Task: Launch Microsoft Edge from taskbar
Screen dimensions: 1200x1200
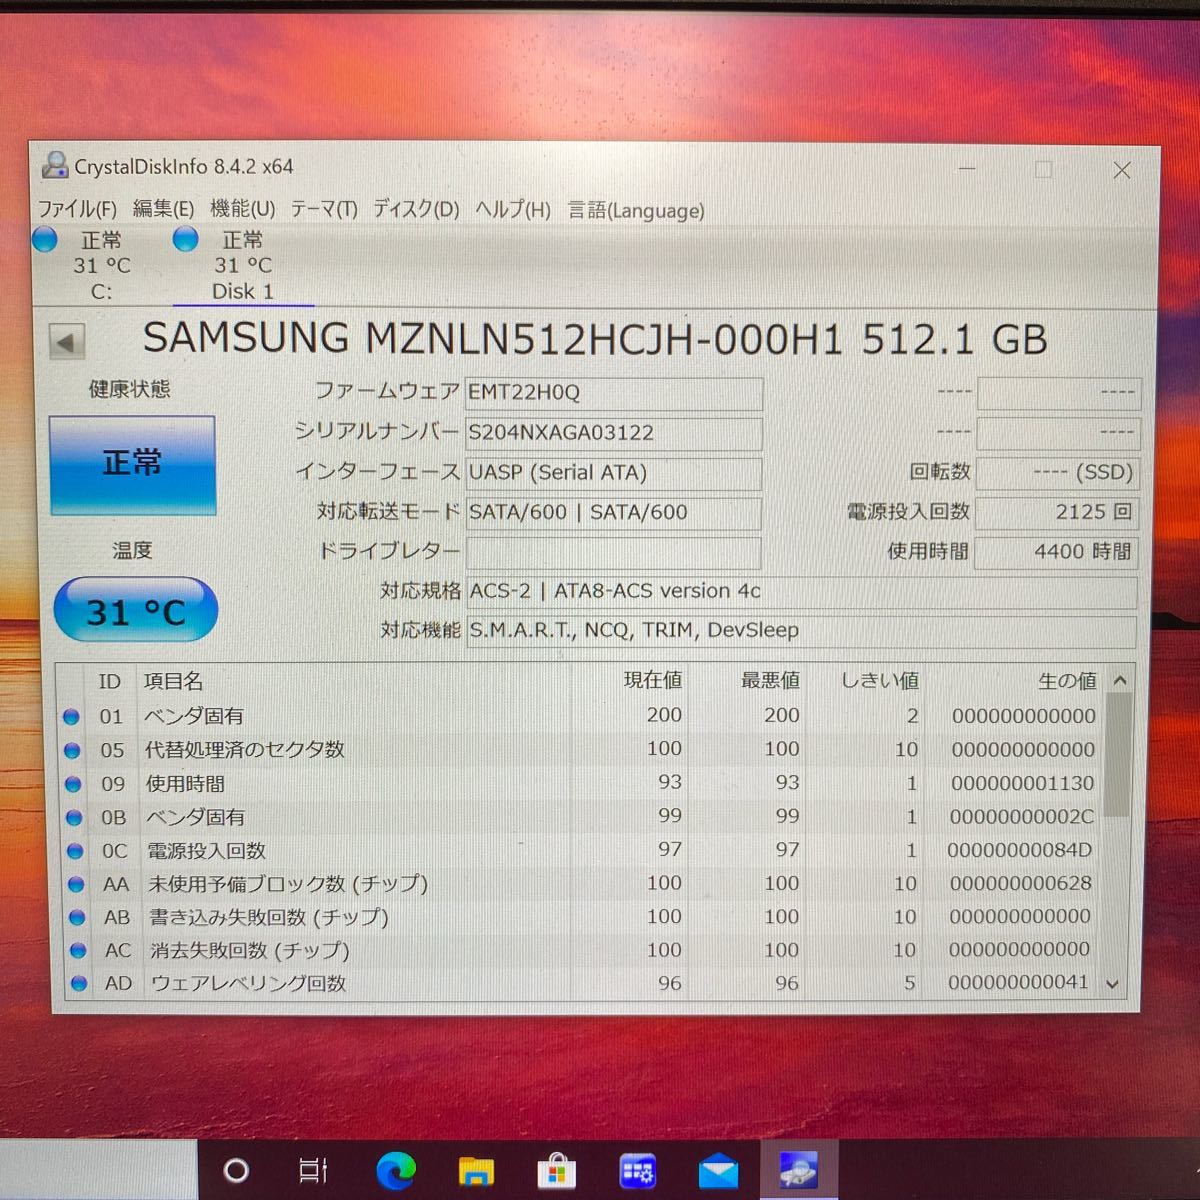Action: 396,1171
